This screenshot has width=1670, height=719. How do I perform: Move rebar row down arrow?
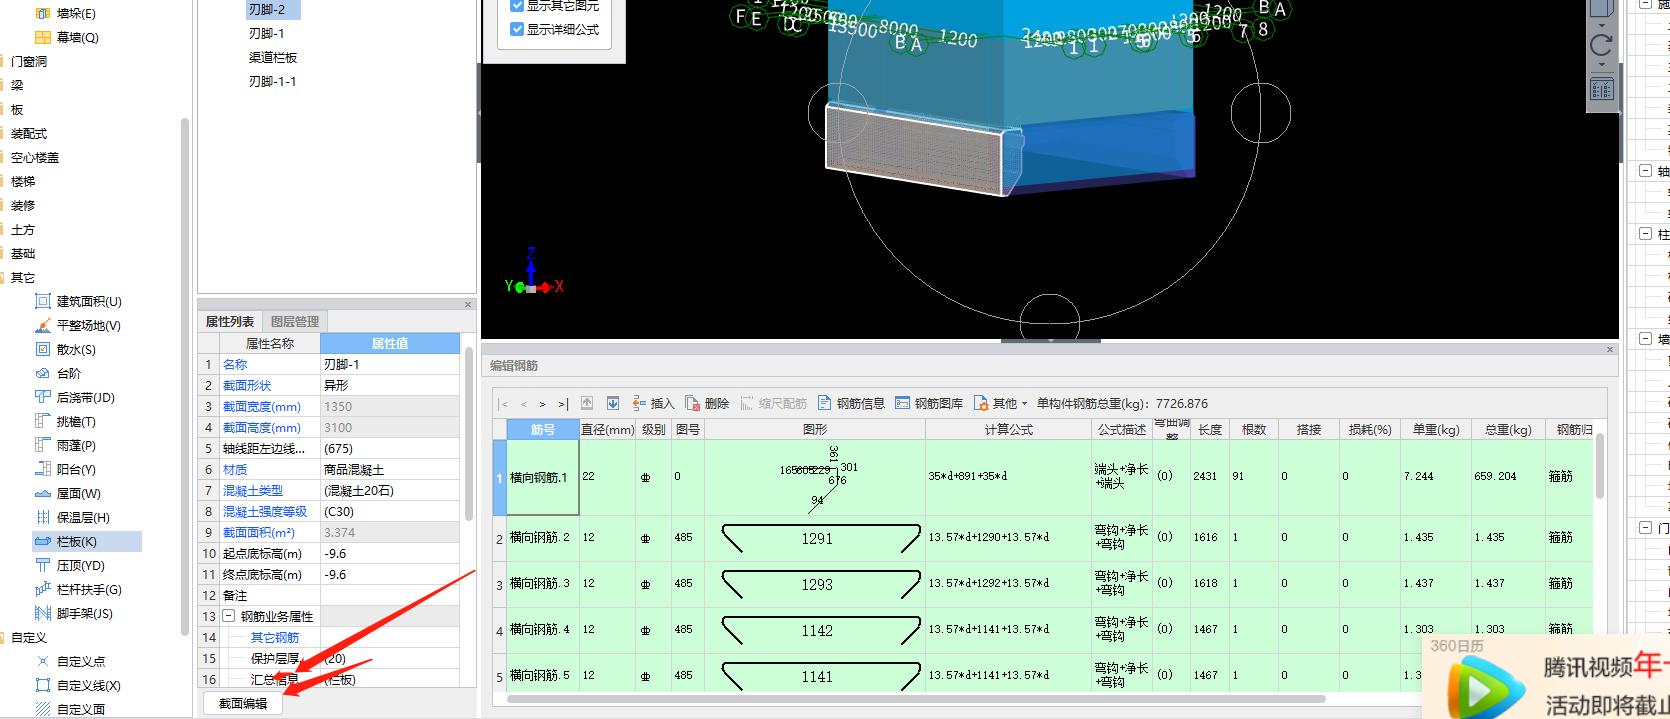click(613, 403)
